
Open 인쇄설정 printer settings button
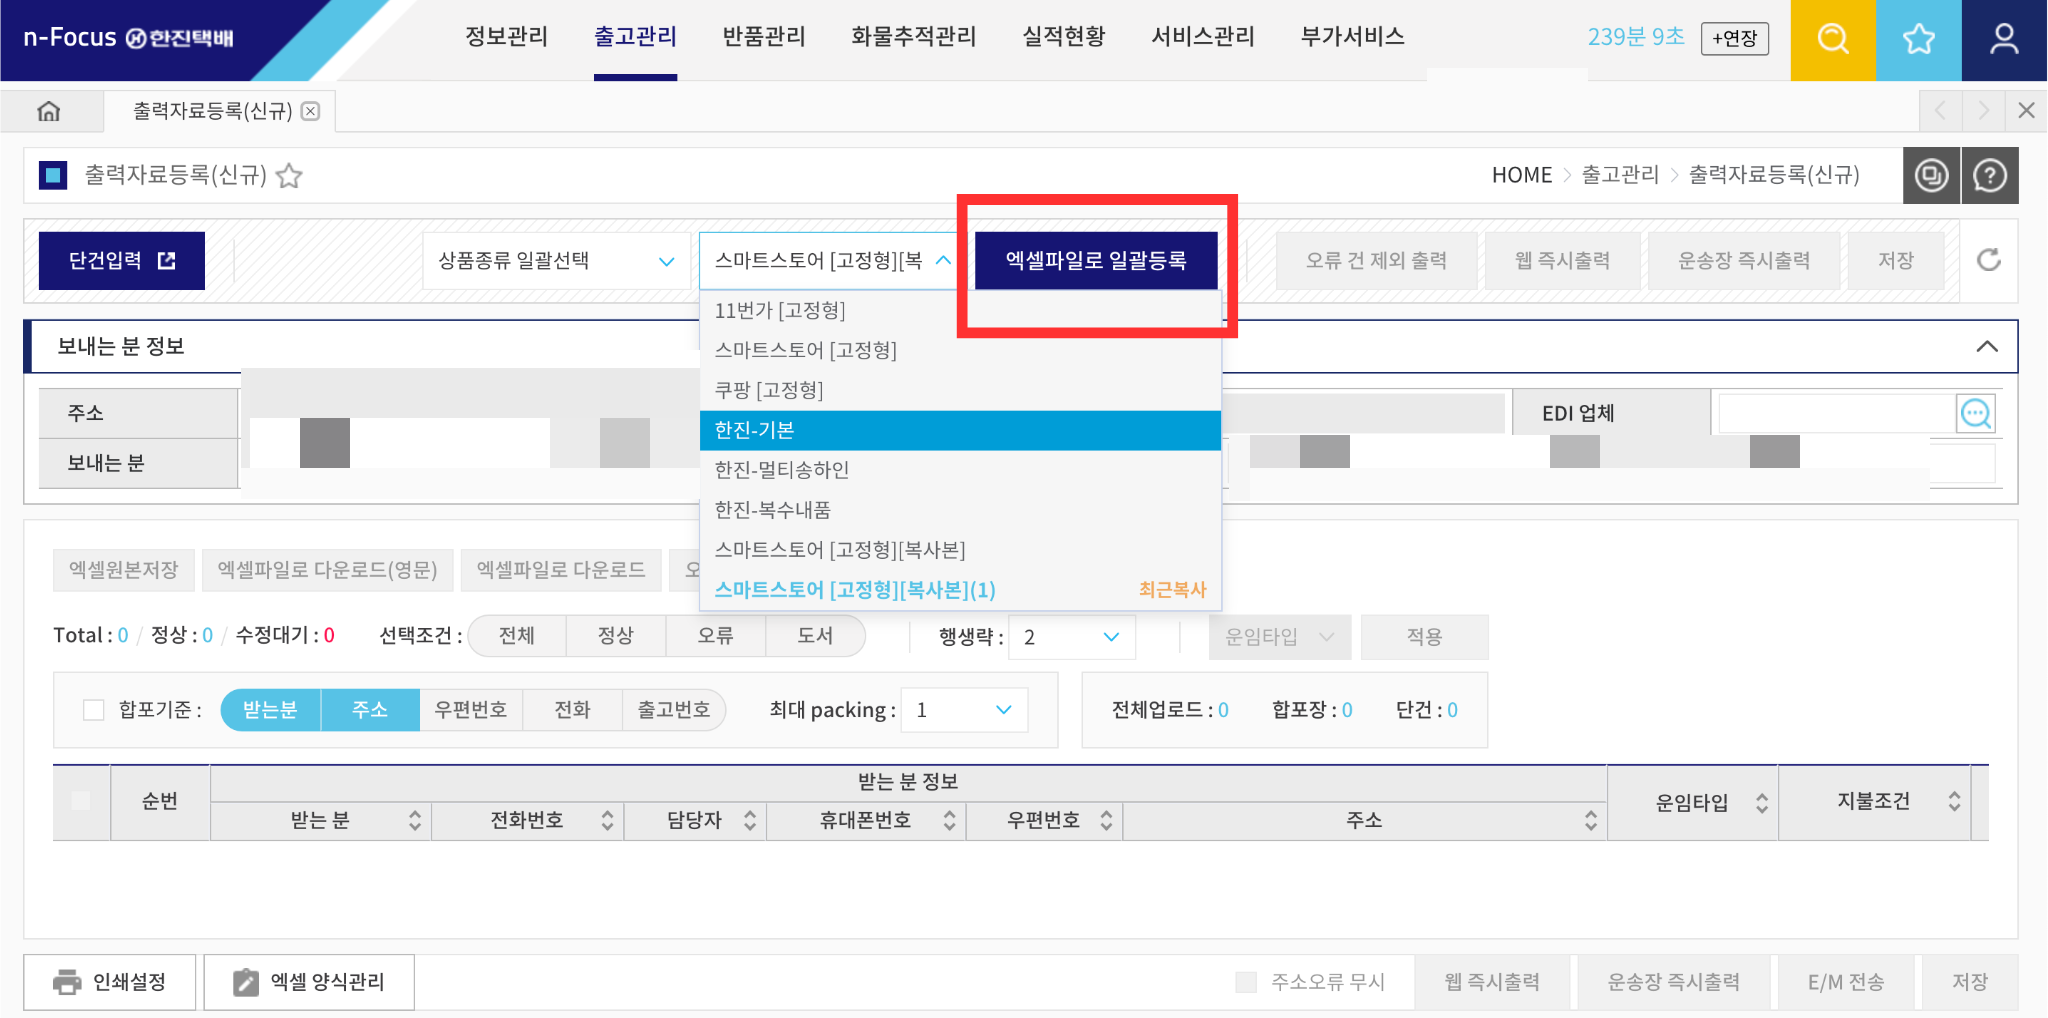tap(110, 982)
